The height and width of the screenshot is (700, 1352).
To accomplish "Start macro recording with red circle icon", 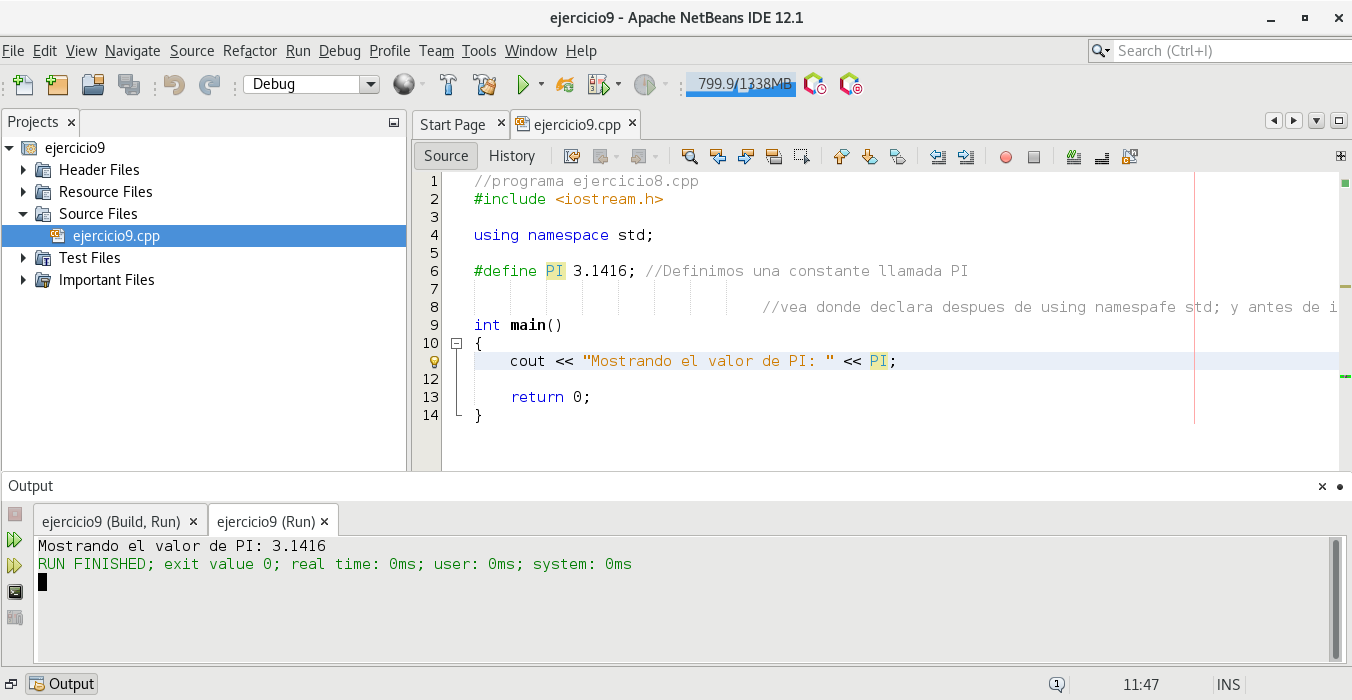I will [1006, 157].
